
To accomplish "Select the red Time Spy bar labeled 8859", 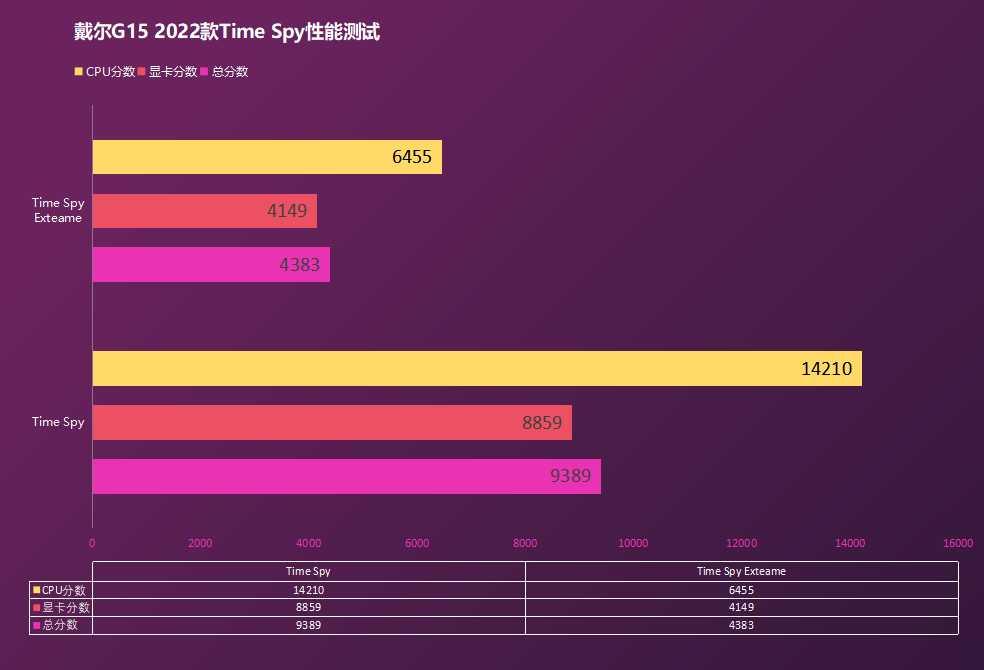I will (x=331, y=422).
